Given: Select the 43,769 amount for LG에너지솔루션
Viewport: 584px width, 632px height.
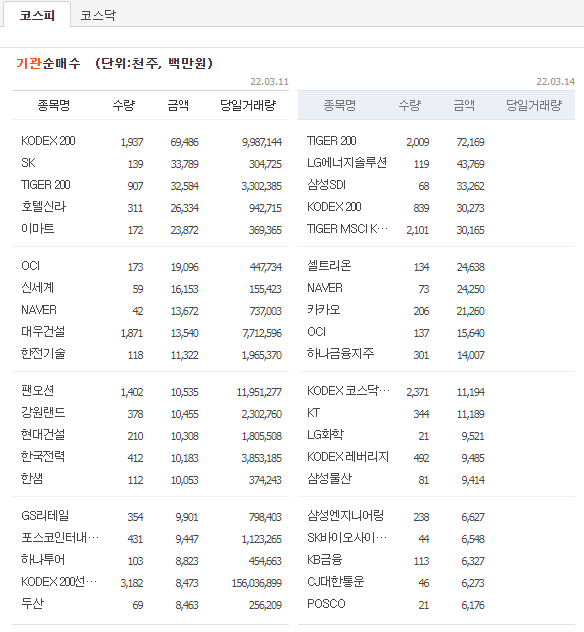Looking at the screenshot, I should pyautogui.click(x=470, y=164).
